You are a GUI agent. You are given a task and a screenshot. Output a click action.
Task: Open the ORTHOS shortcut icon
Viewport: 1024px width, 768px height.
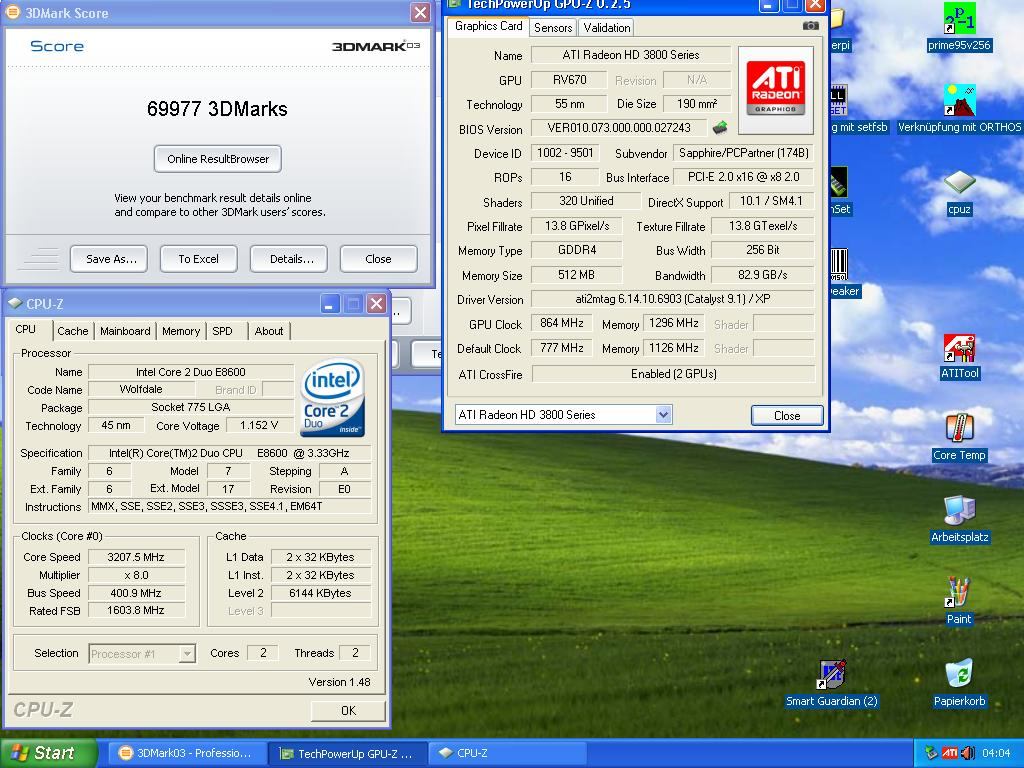[959, 101]
